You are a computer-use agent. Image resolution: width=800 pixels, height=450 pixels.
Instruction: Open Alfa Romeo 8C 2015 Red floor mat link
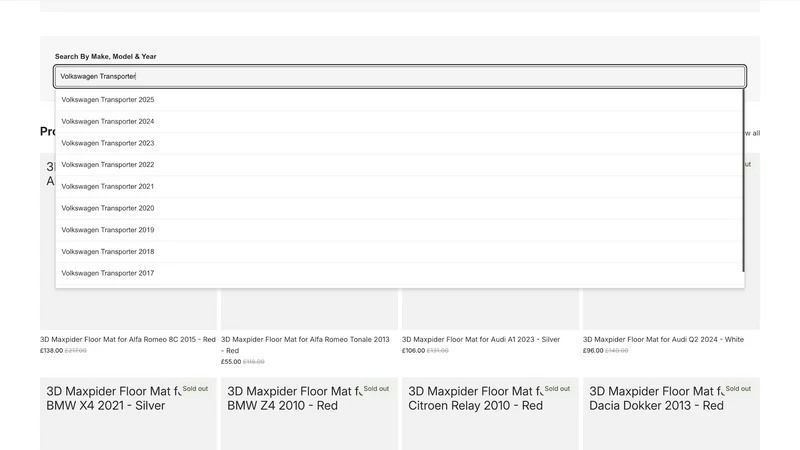coord(128,339)
